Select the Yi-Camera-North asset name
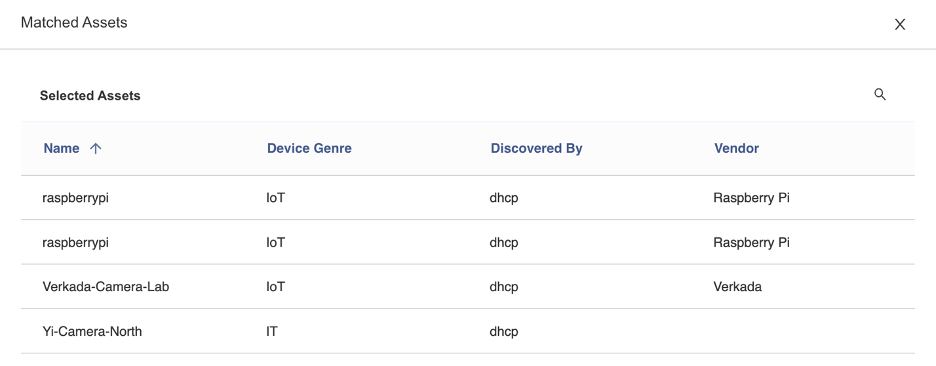Image resolution: width=936 pixels, height=366 pixels. 92,331
